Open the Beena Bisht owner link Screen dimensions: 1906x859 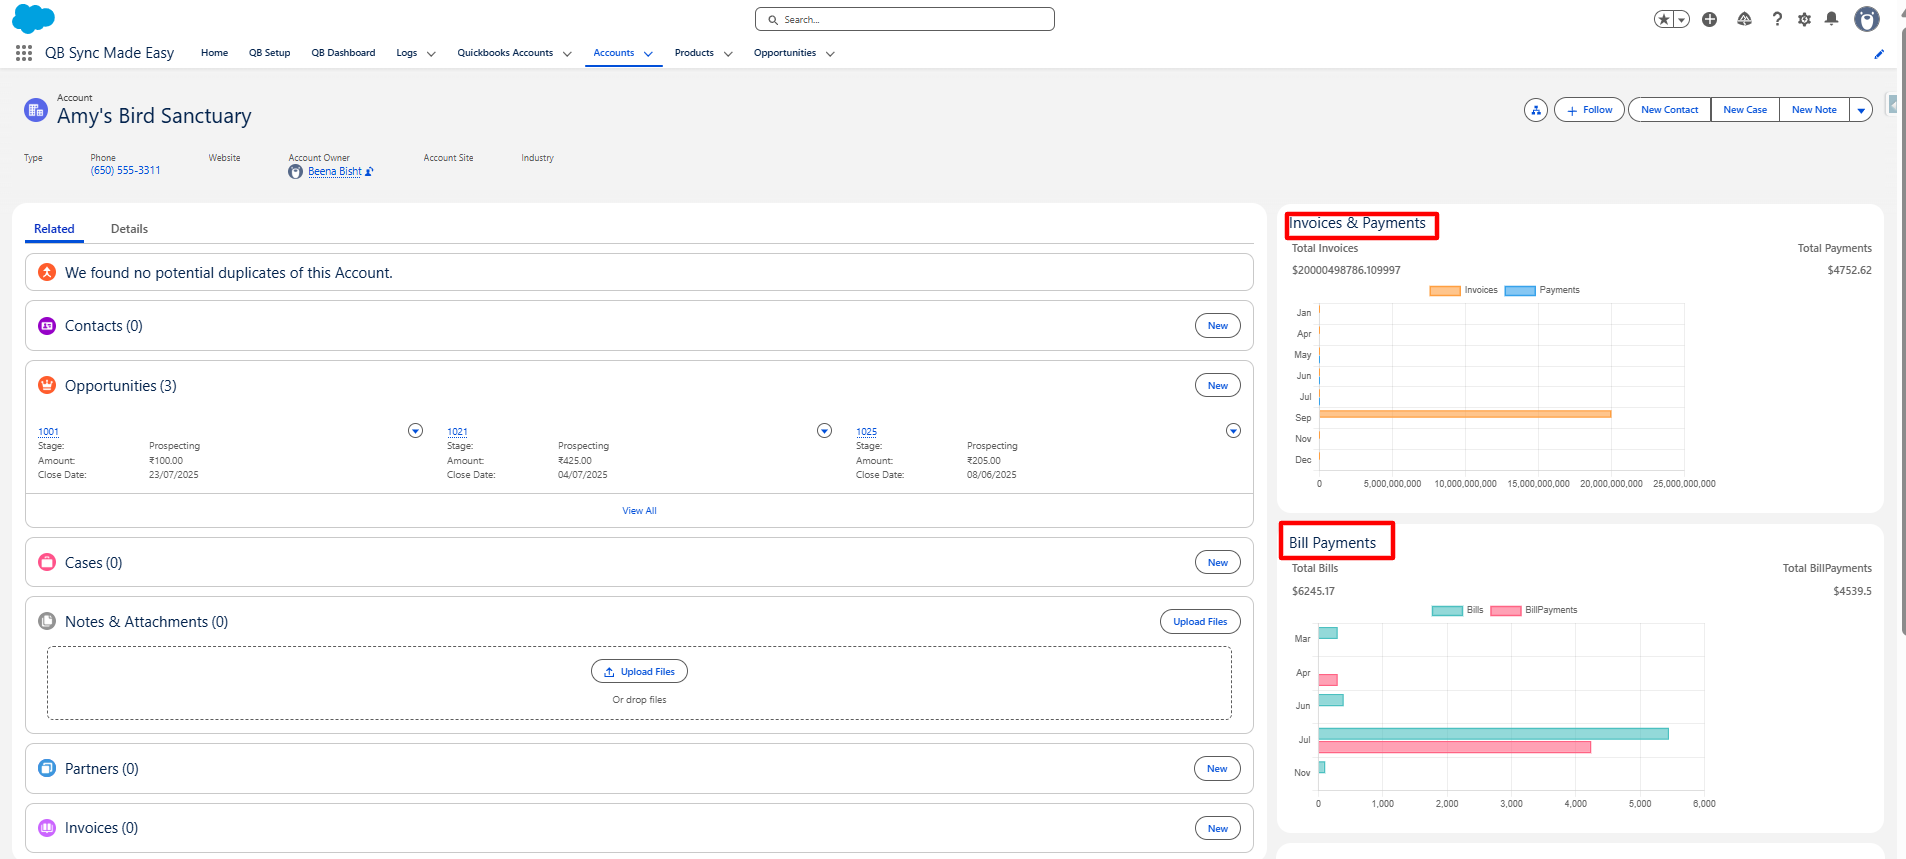pos(334,172)
